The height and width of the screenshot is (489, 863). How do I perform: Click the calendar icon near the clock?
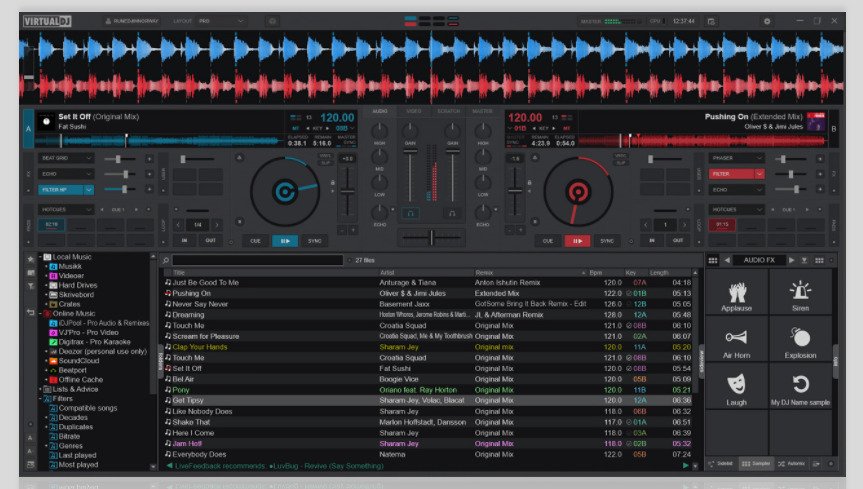click(711, 21)
